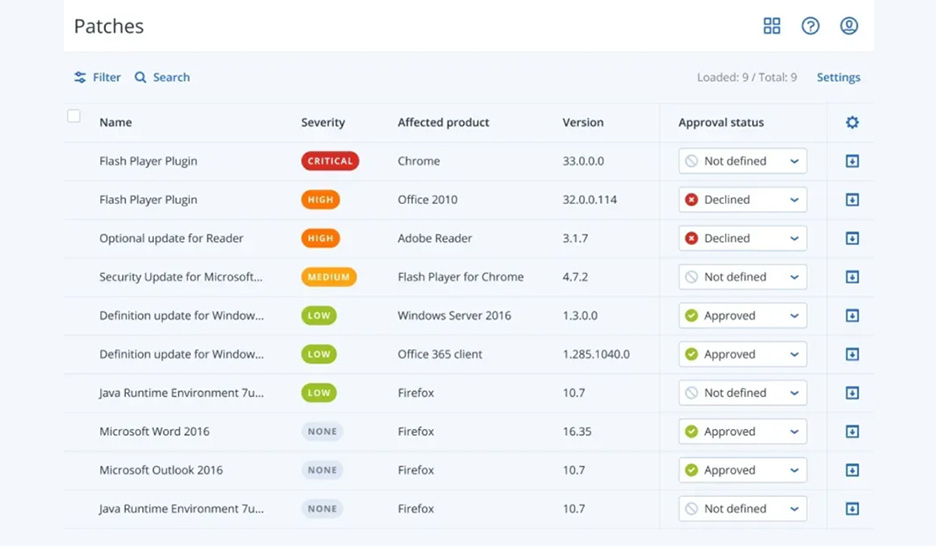The height and width of the screenshot is (546, 936).
Task: Sort by the Severity column header
Action: click(x=323, y=122)
